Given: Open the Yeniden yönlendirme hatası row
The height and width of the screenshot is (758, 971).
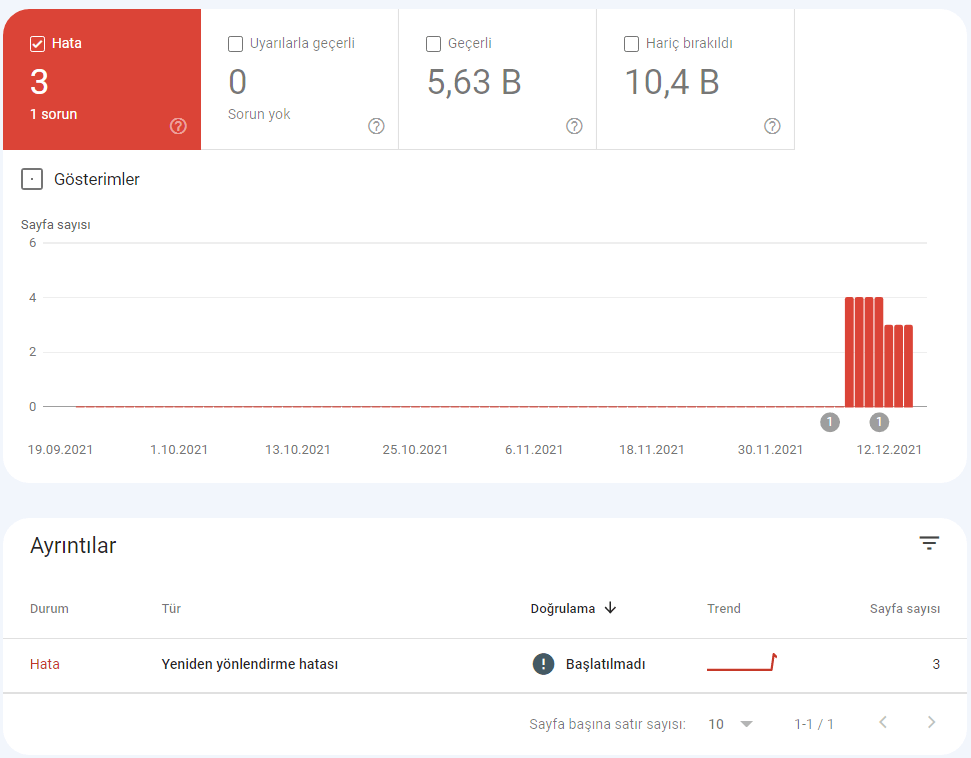Looking at the screenshot, I should pyautogui.click(x=485, y=665).
